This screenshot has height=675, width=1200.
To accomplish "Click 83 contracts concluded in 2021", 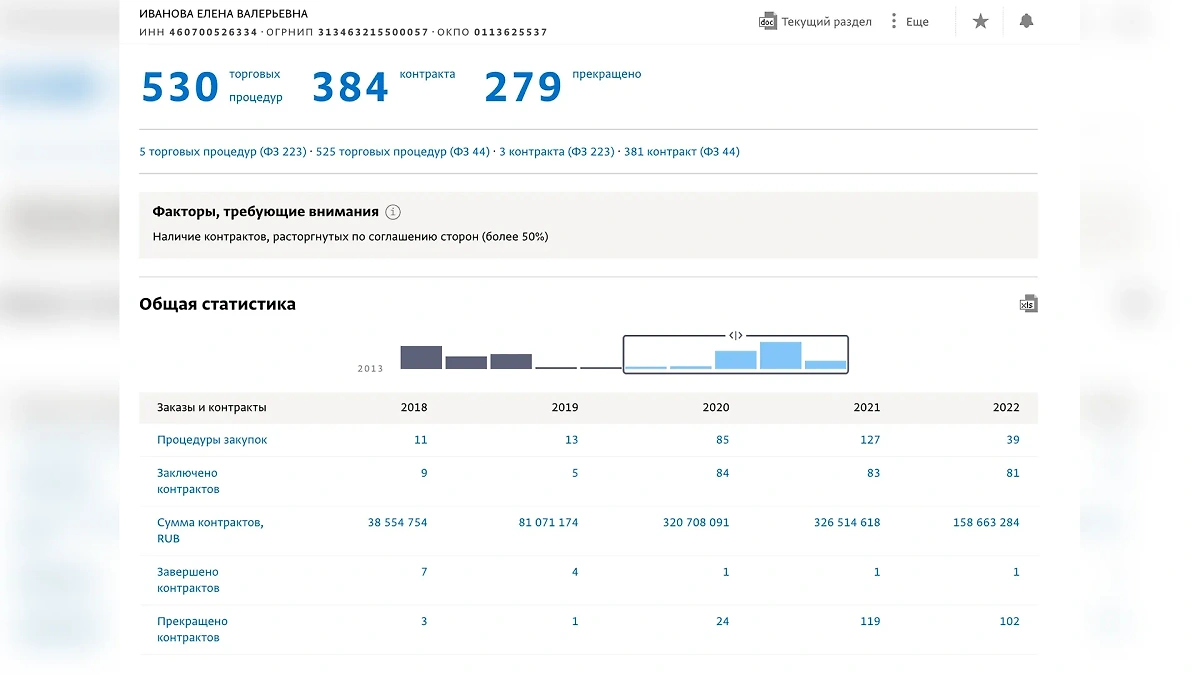I will pos(873,473).
